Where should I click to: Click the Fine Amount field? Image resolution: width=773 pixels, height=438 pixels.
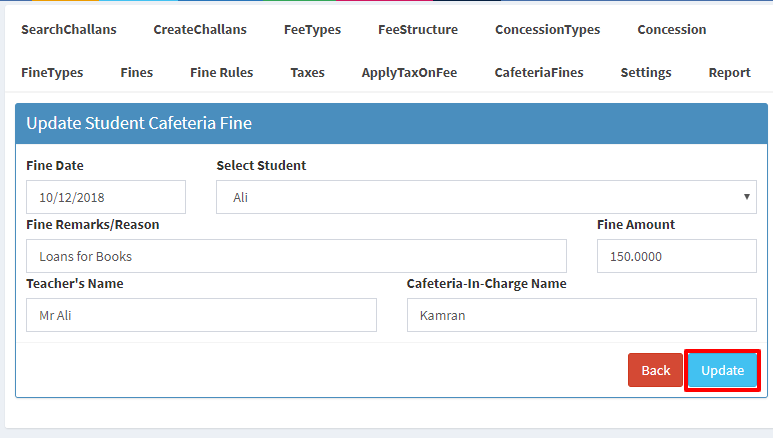click(676, 256)
